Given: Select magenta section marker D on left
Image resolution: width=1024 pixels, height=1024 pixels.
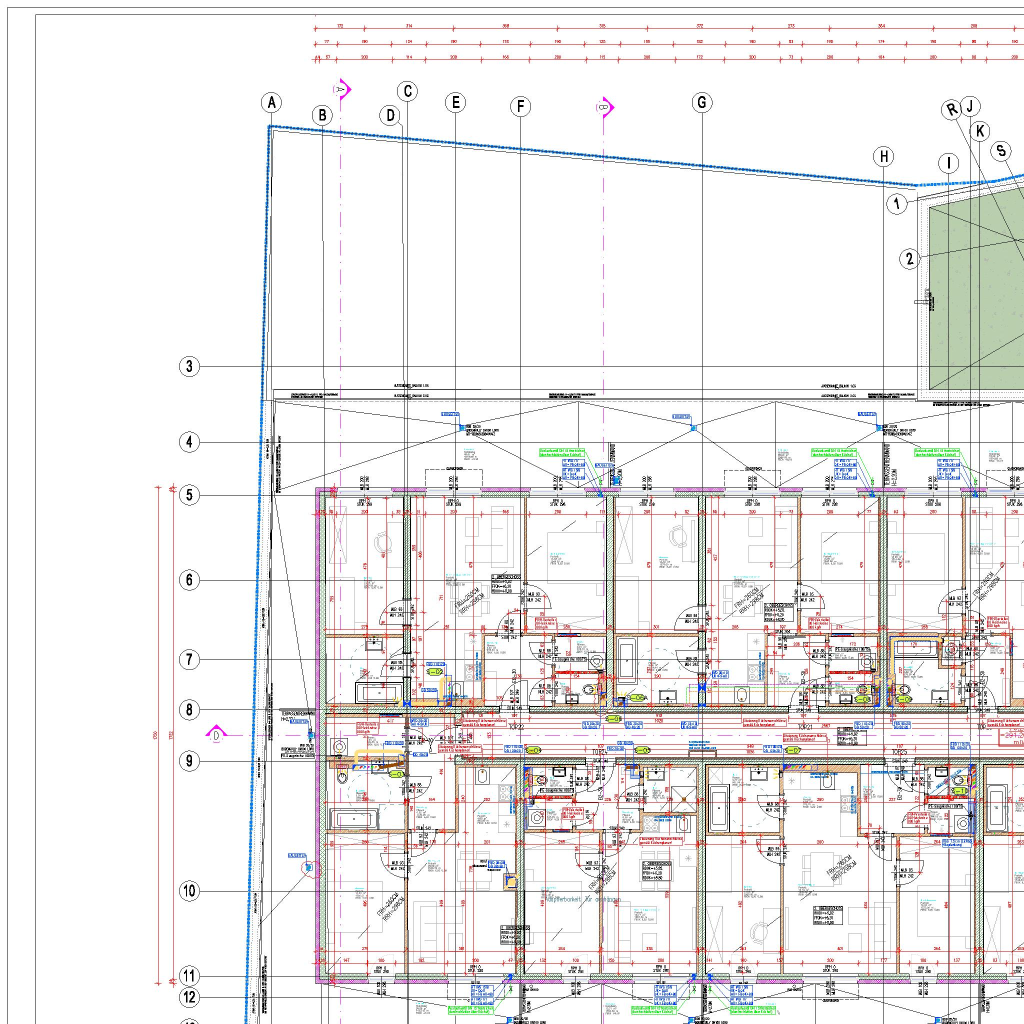Looking at the screenshot, I should (217, 735).
